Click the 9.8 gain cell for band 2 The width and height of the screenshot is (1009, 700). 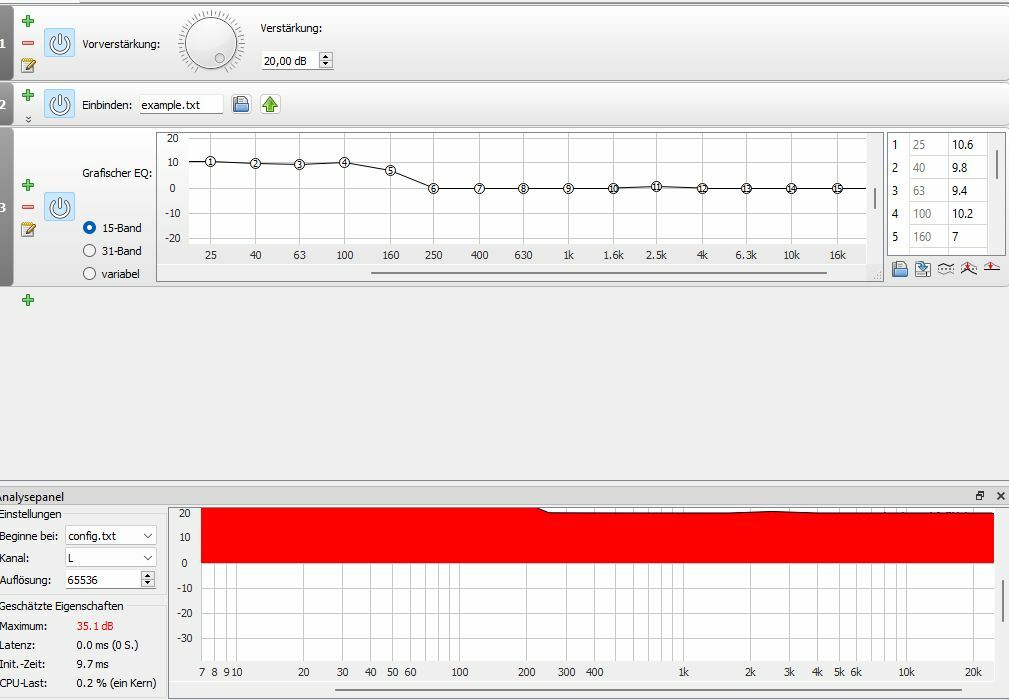coord(967,167)
